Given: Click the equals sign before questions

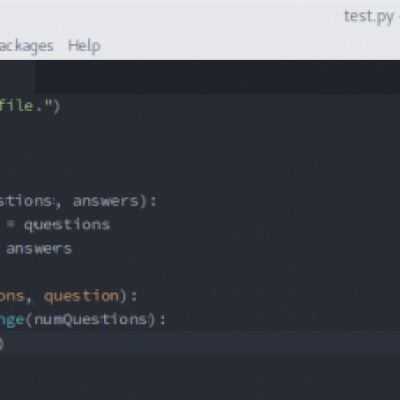Looking at the screenshot, I should [11, 224].
